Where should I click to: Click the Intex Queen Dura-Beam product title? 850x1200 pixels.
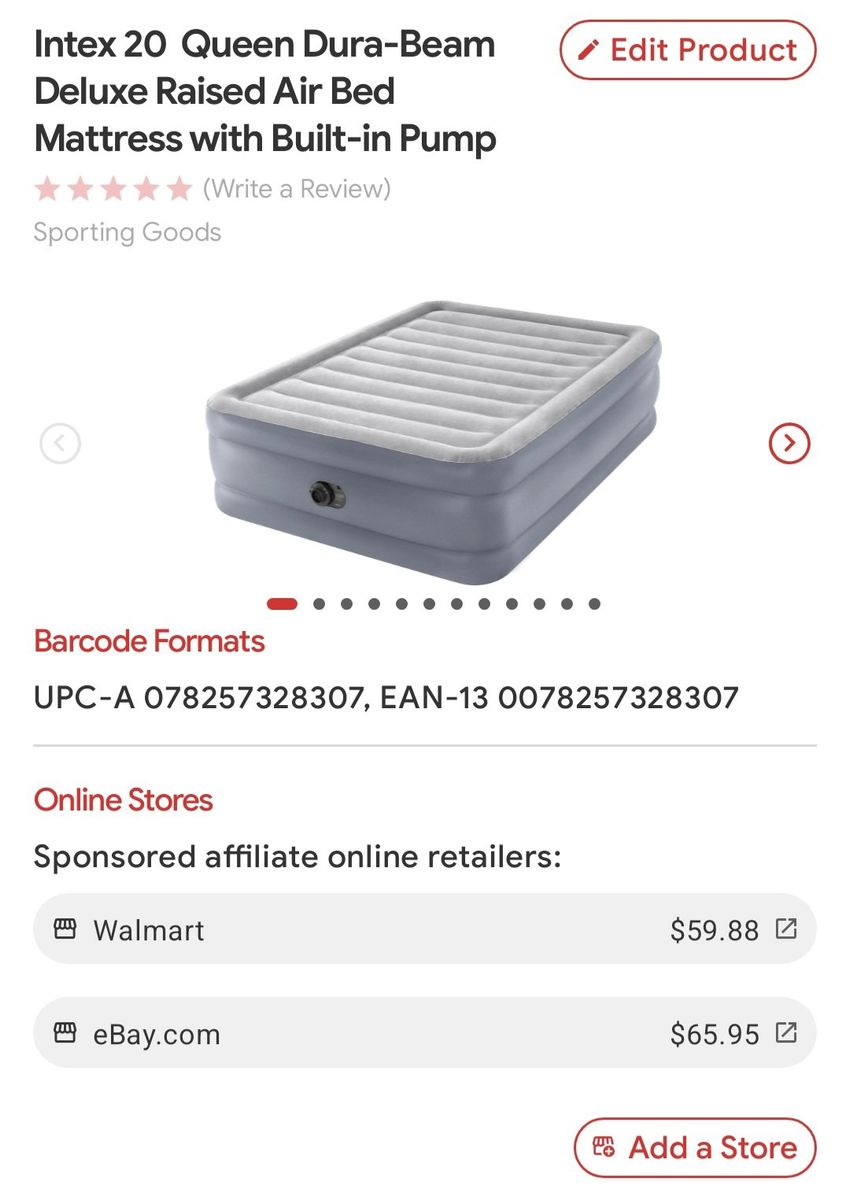(265, 92)
